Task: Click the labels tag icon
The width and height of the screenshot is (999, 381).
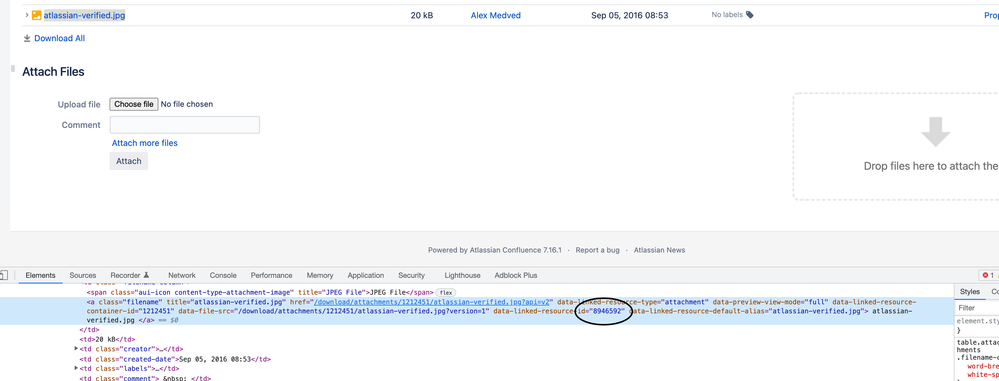Action: 749,15
